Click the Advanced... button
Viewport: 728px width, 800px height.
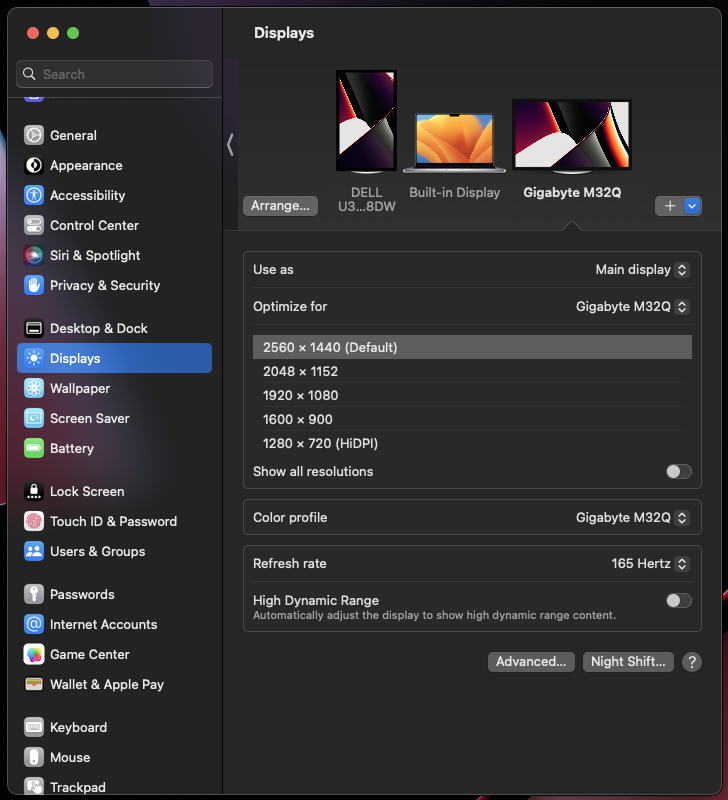(531, 662)
